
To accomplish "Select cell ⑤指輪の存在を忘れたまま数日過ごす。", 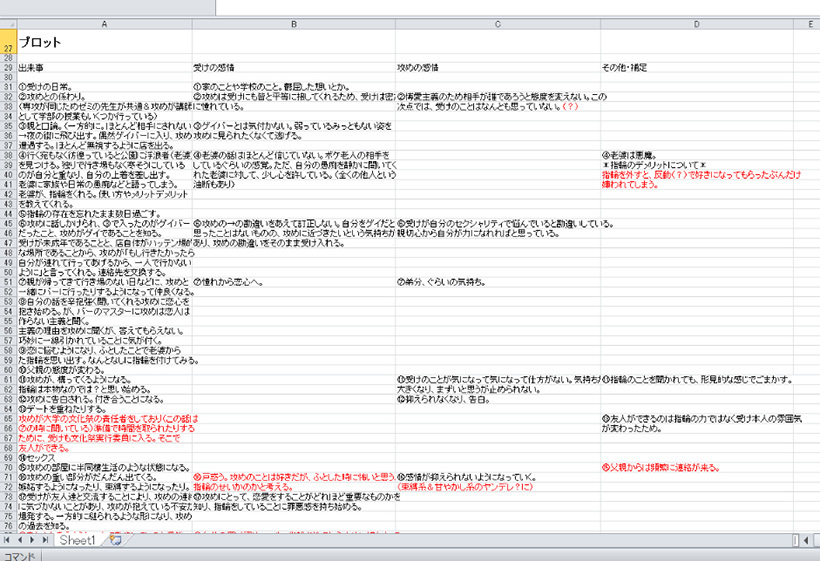I will click(105, 214).
